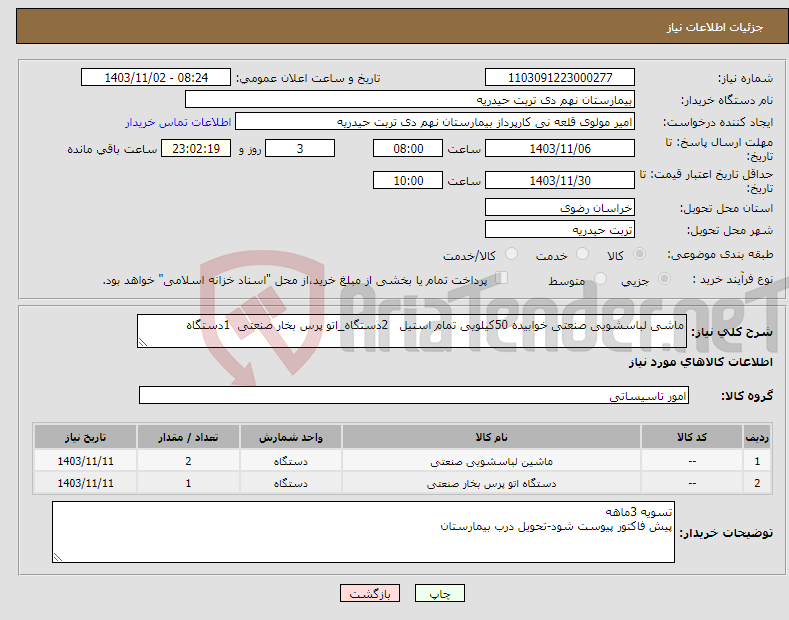Click the response deadline time 08:00
This screenshot has height=620, width=789.
click(x=408, y=148)
